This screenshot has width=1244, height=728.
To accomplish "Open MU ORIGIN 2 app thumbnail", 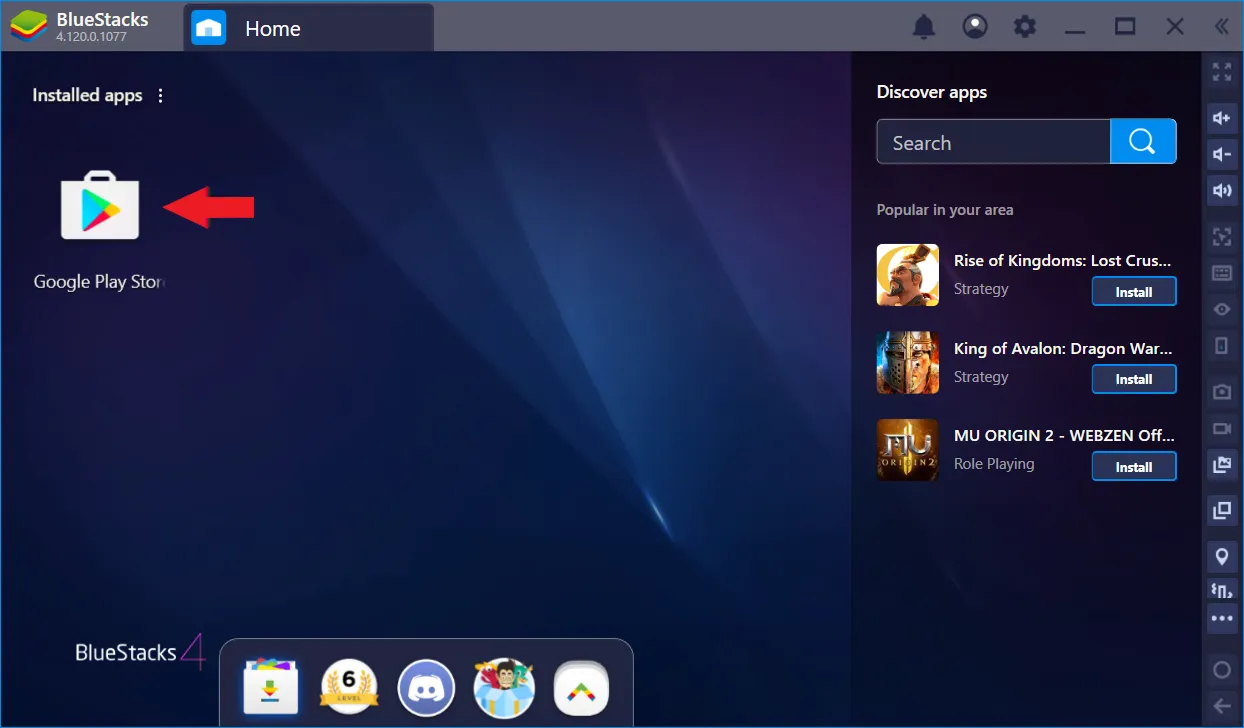I will [907, 450].
